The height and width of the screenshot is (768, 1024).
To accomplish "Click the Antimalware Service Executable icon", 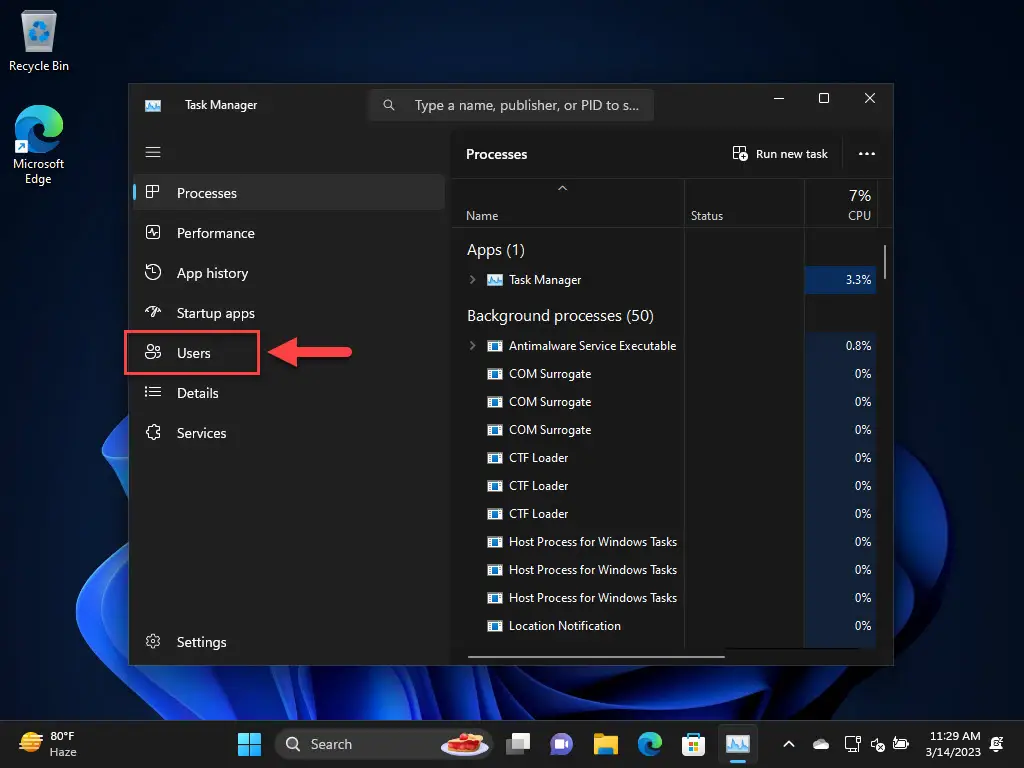I will pyautogui.click(x=495, y=345).
